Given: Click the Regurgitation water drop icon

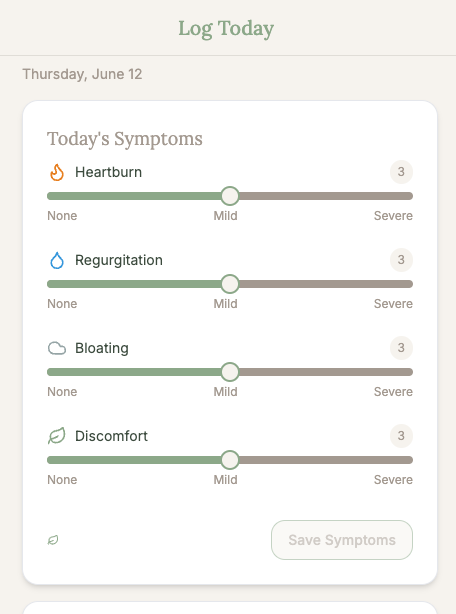Looking at the screenshot, I should pos(57,260).
